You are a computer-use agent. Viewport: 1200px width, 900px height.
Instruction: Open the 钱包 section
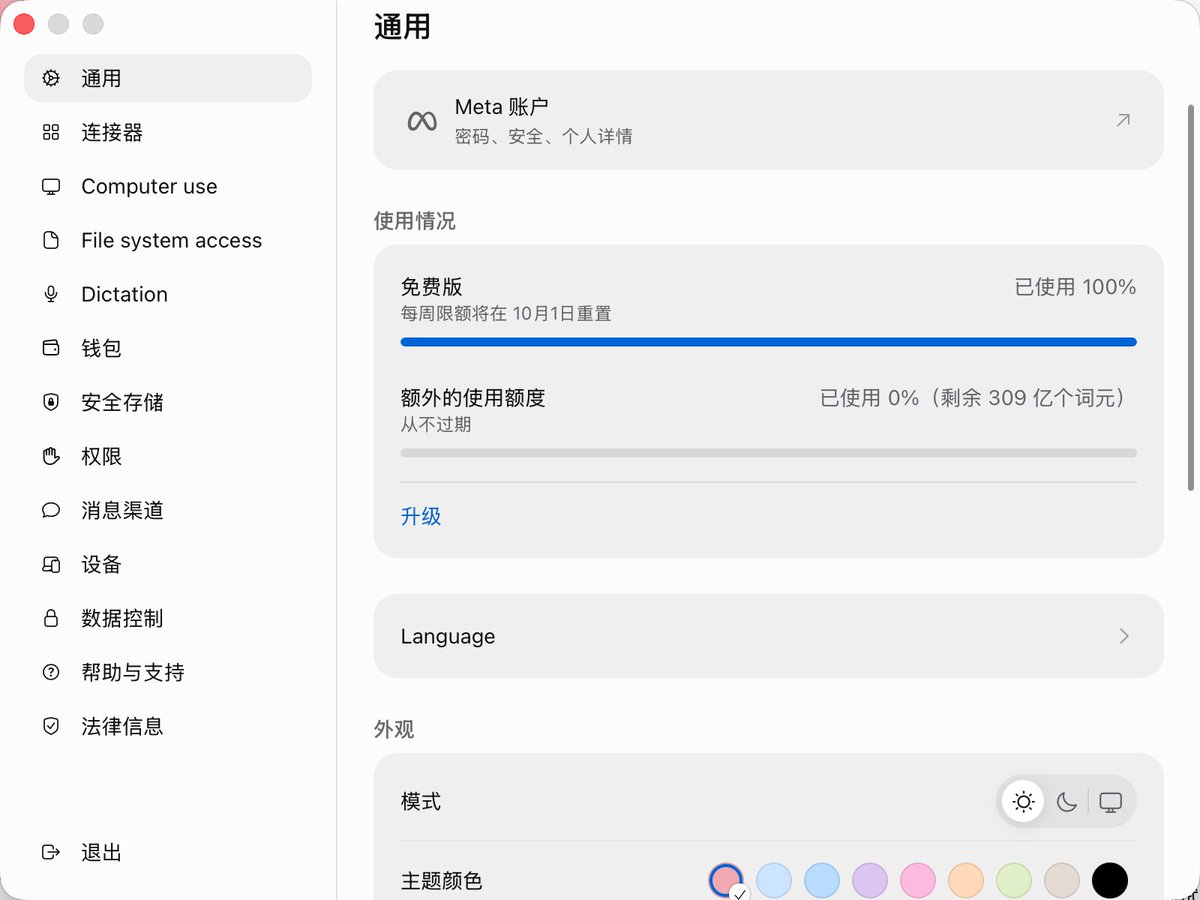168,348
